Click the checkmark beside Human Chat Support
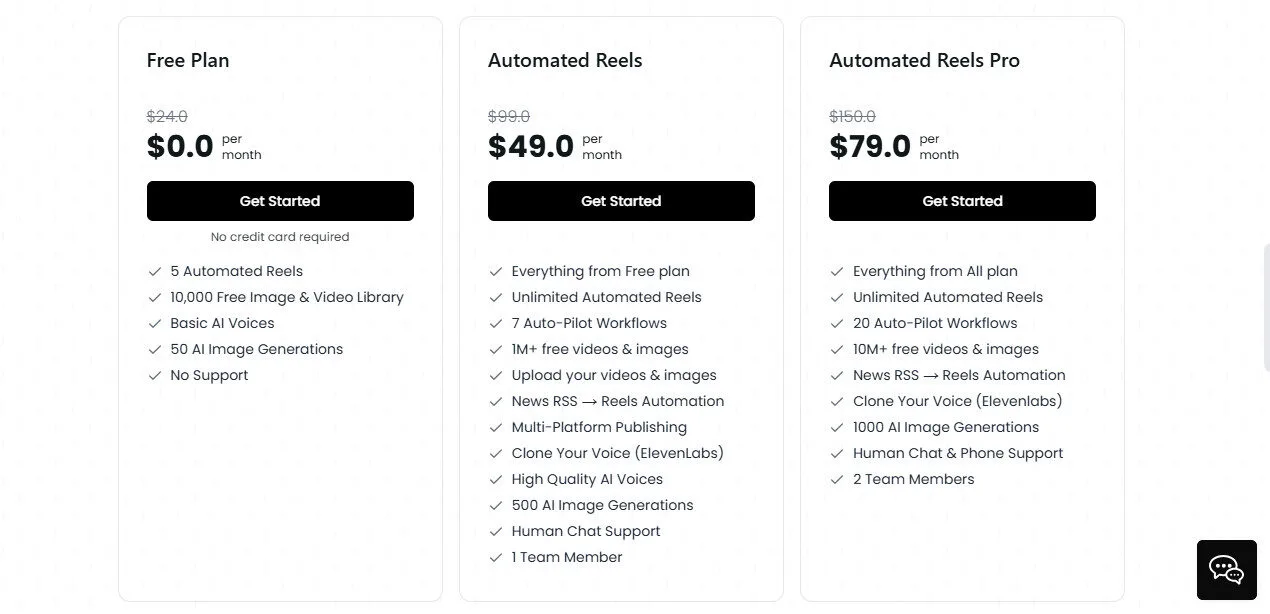 pyautogui.click(x=496, y=531)
